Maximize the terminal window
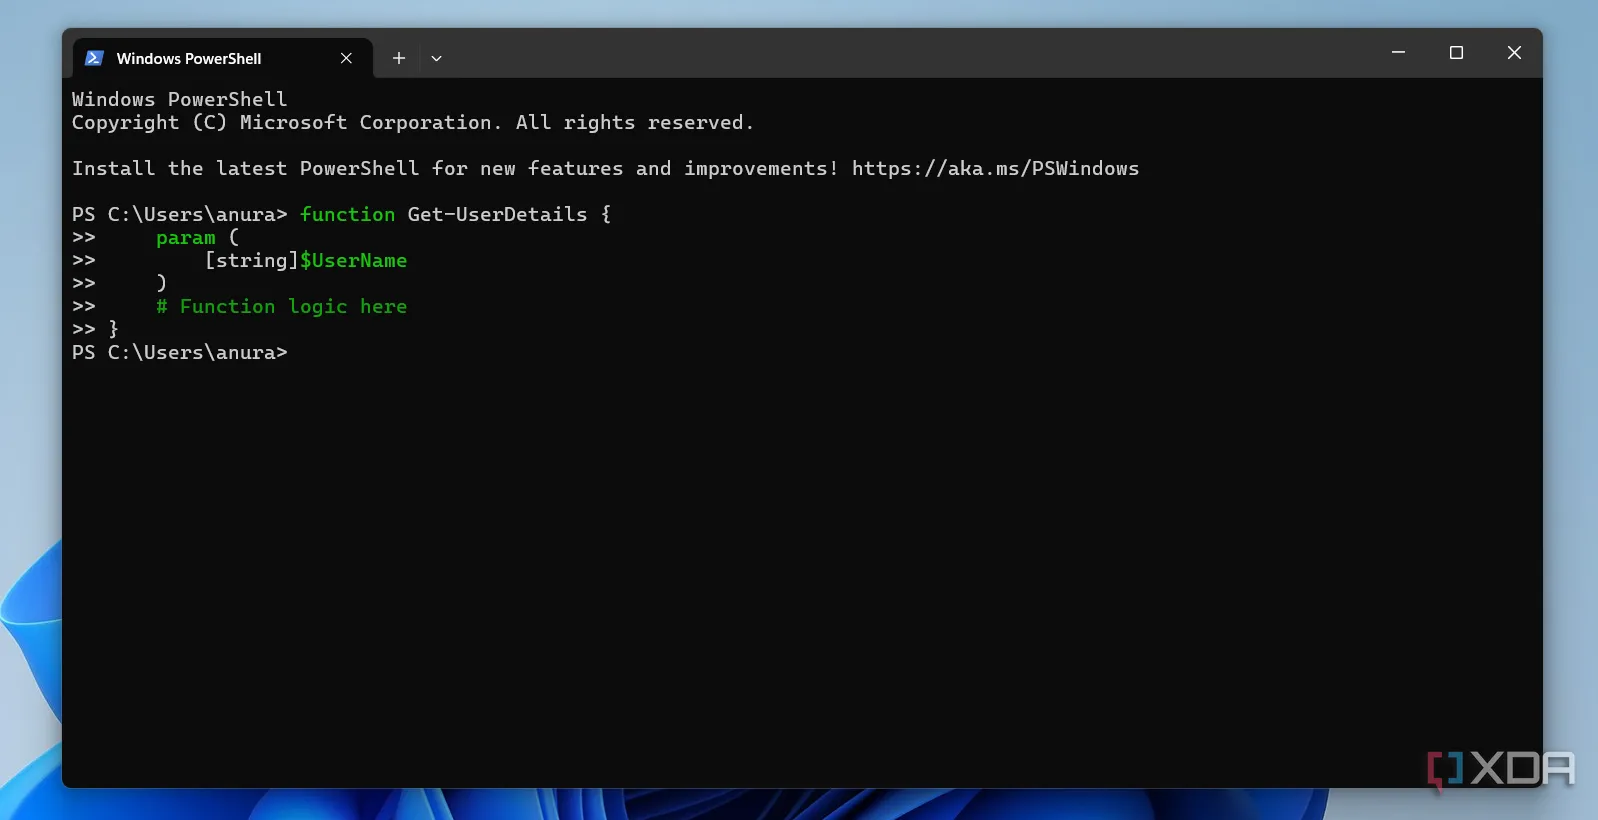1598x820 pixels. coord(1456,52)
